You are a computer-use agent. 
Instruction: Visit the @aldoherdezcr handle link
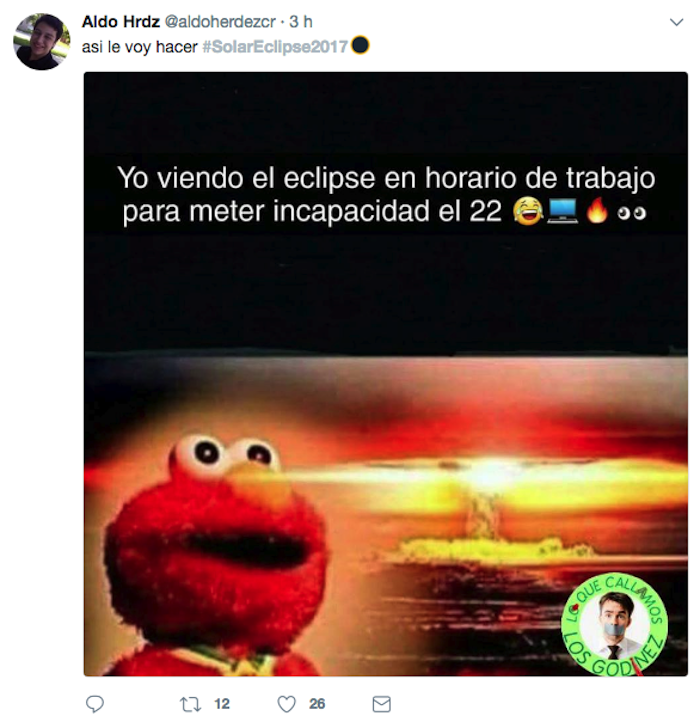220,22
